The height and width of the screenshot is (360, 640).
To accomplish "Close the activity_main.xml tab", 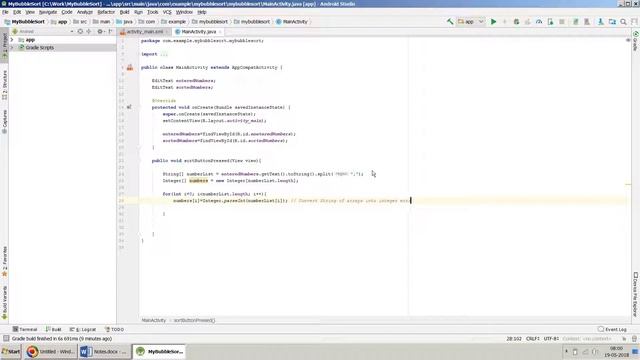I will click(x=167, y=31).
